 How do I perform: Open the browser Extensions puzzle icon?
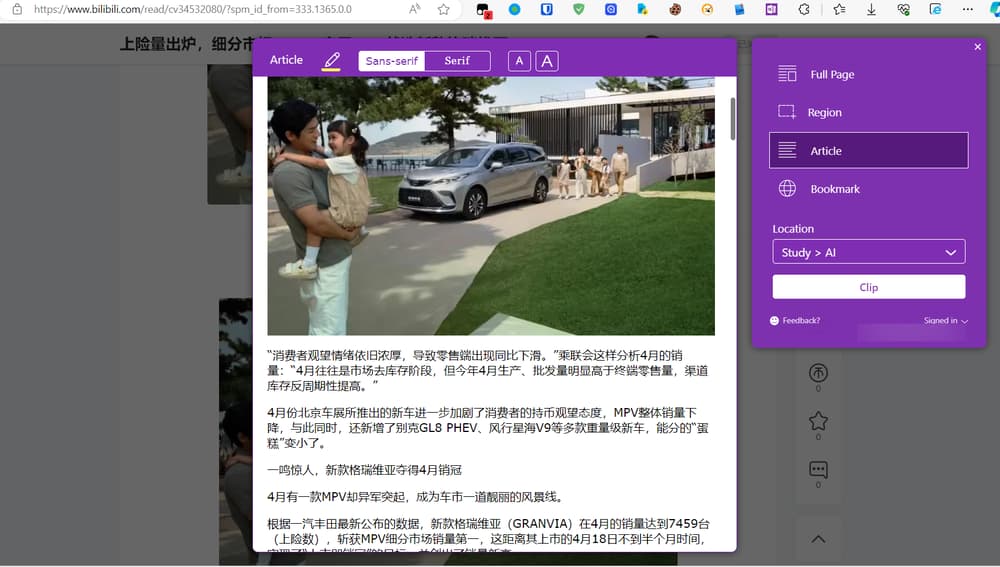(804, 9)
